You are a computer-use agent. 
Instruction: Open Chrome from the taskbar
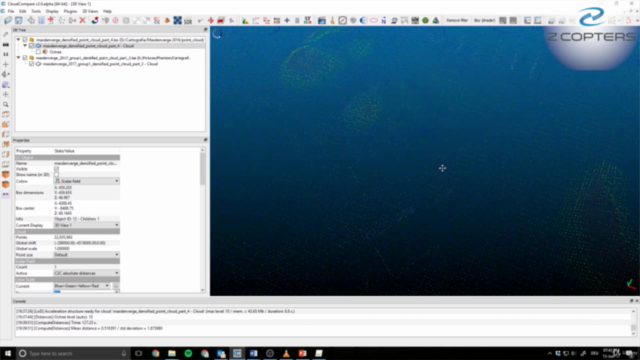click(156, 353)
